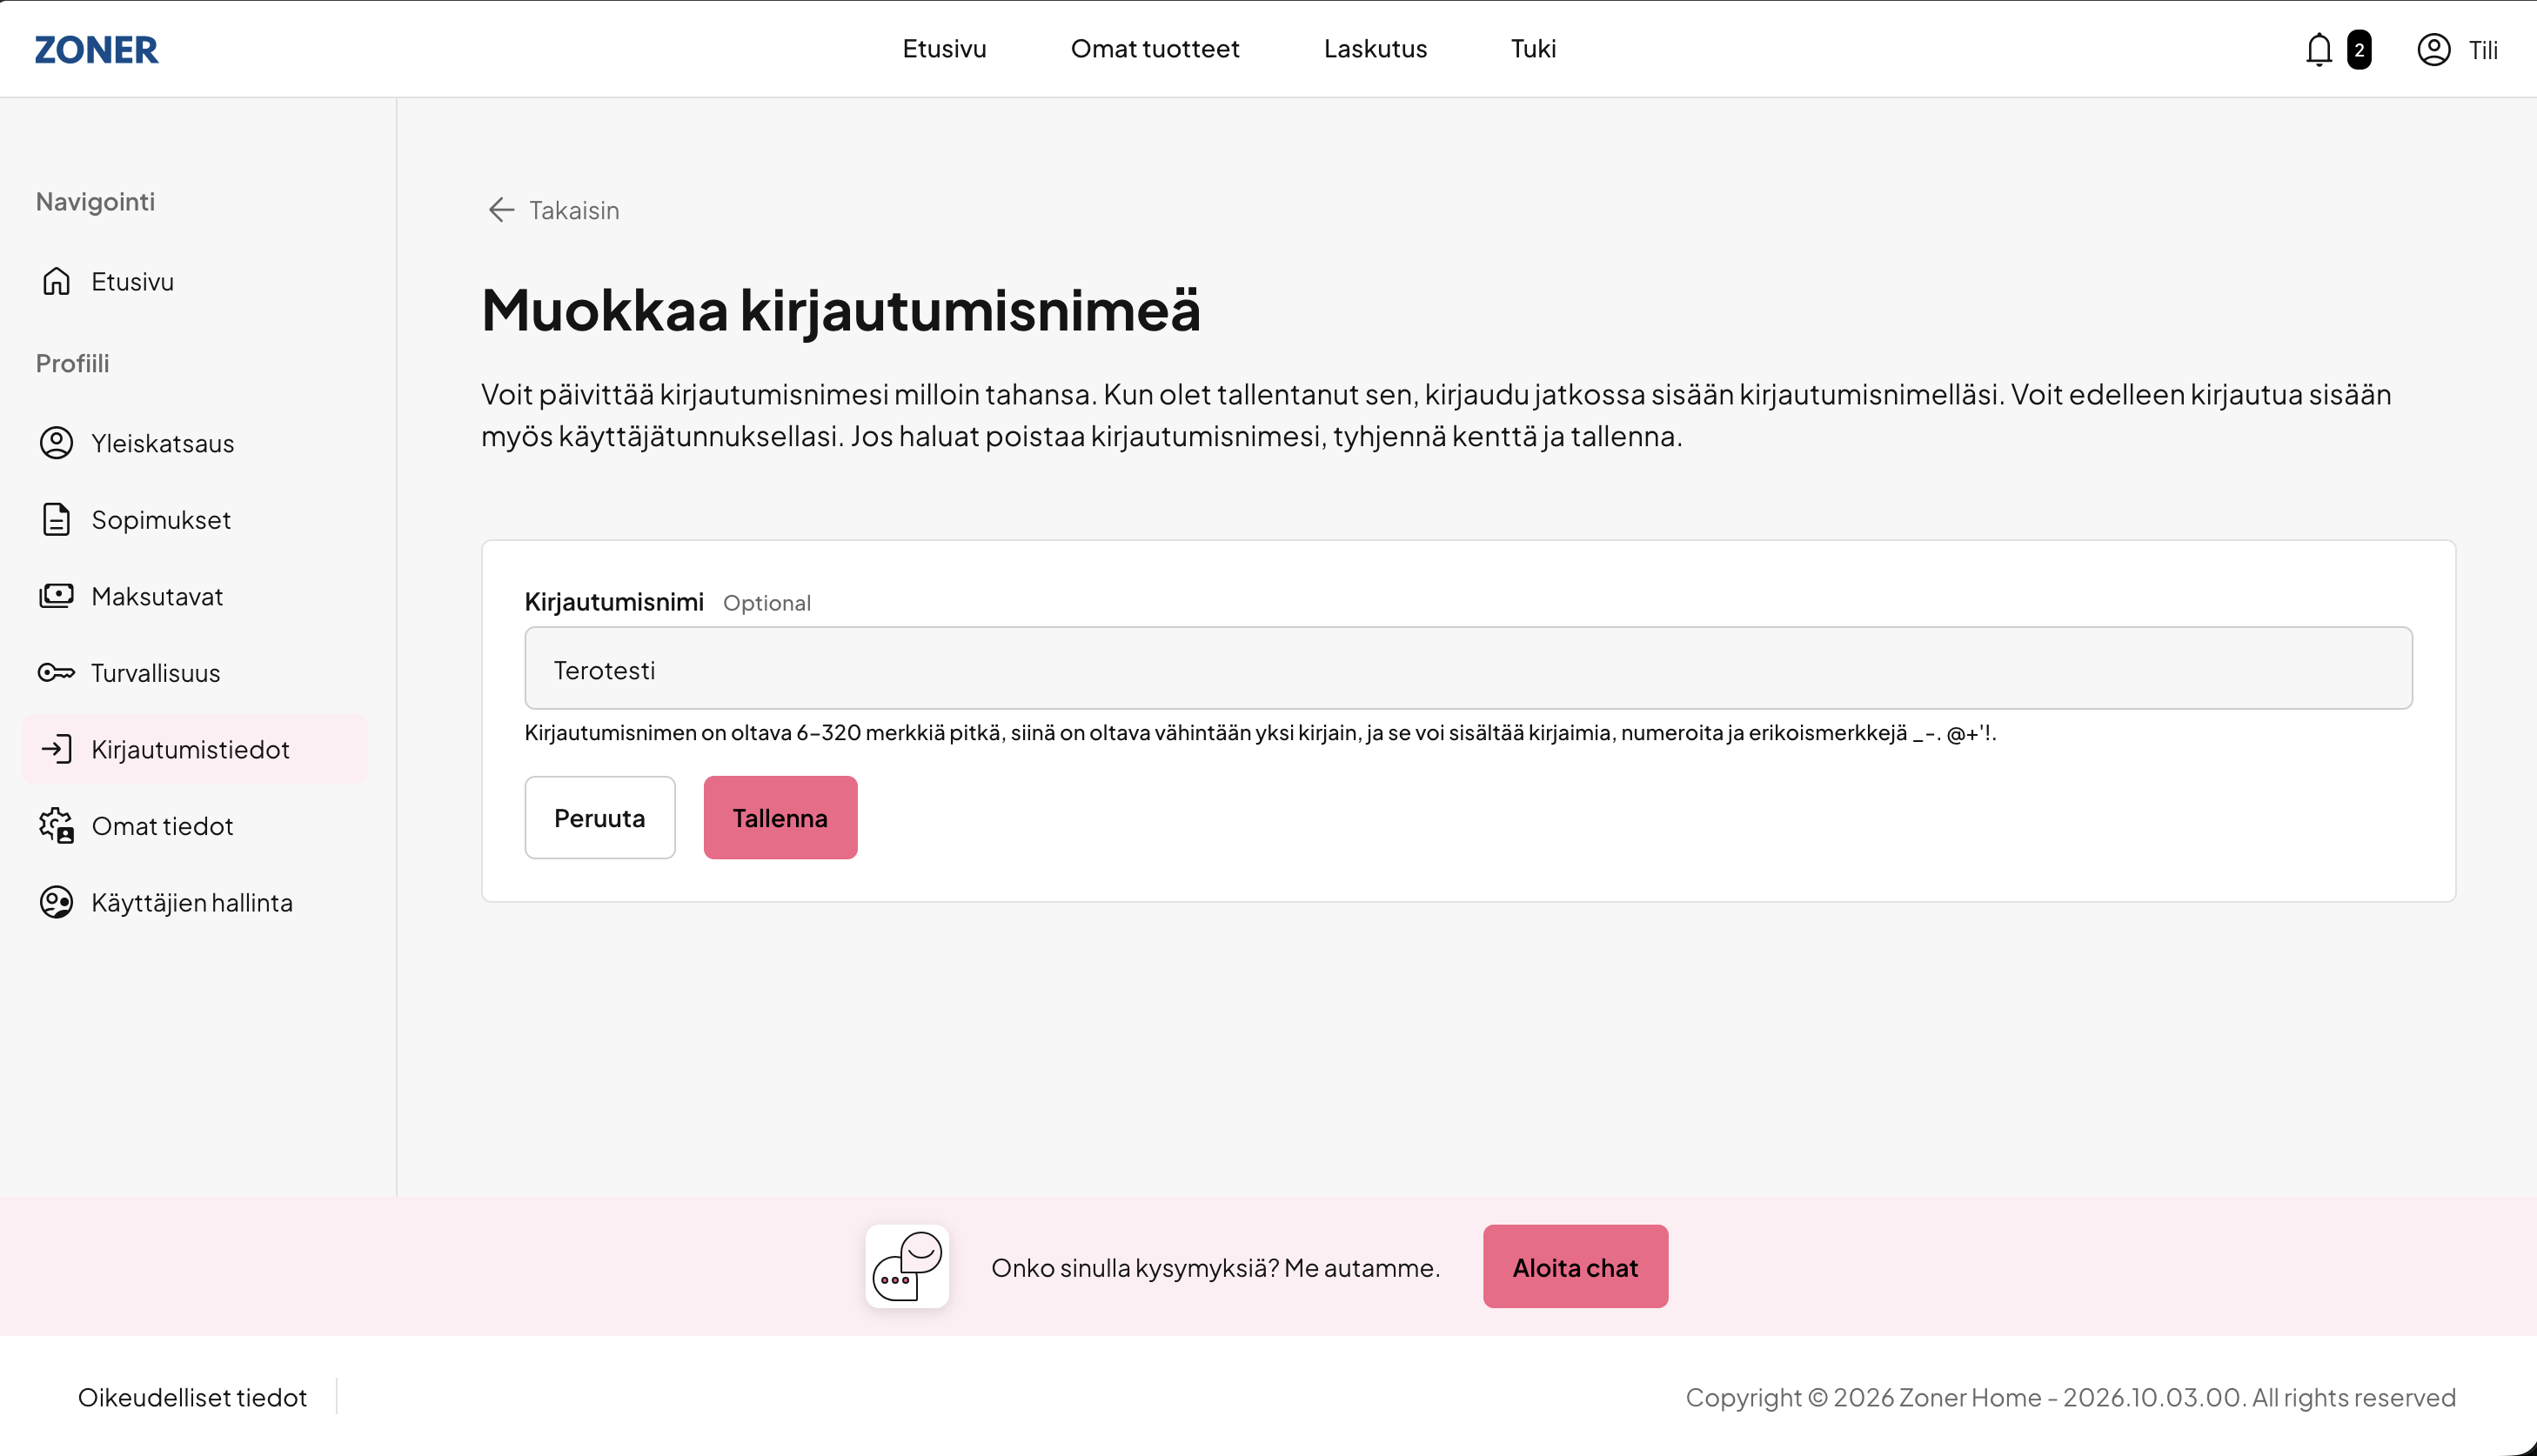Click the Muokkaa kirjautumisnimeä heading
Screen dimensions: 2537x1456
840,310
